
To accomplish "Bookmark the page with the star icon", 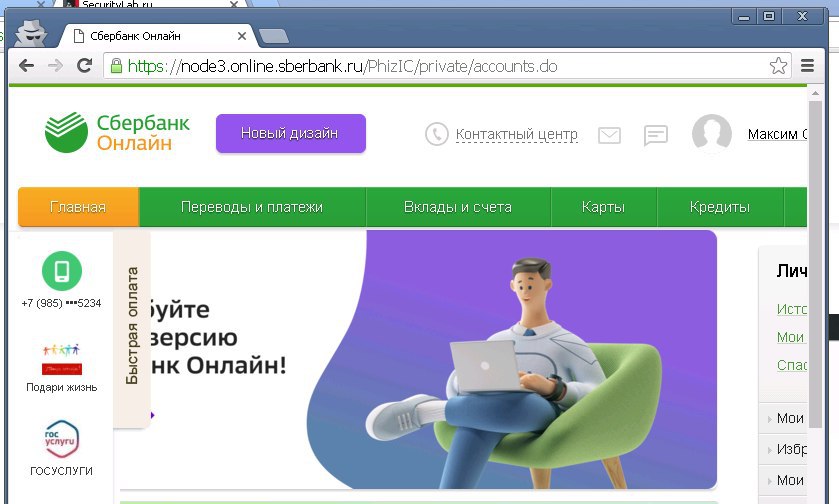I will coord(778,66).
